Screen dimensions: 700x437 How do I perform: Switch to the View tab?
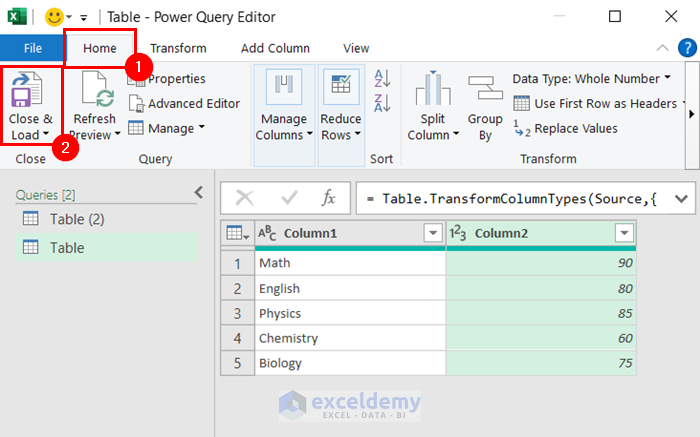click(x=356, y=48)
